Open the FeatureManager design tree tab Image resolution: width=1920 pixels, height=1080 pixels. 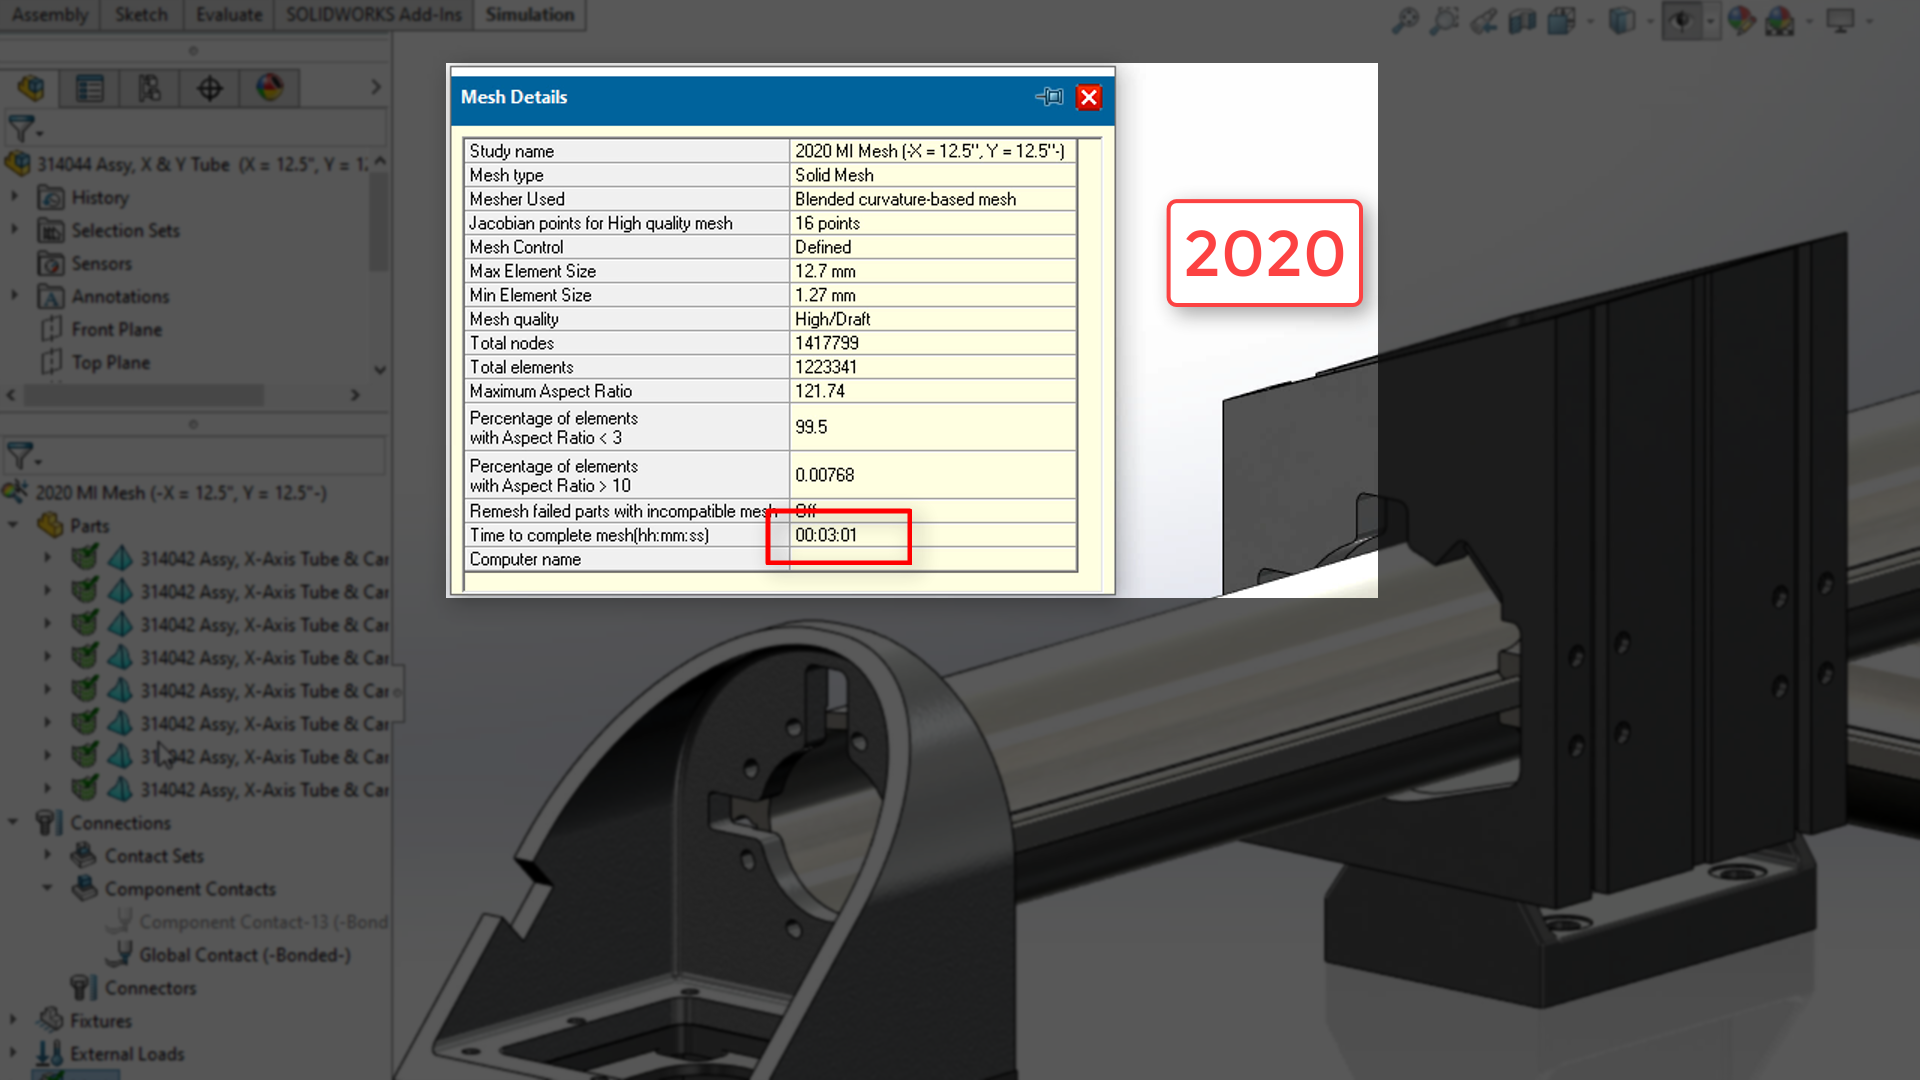pos(31,88)
